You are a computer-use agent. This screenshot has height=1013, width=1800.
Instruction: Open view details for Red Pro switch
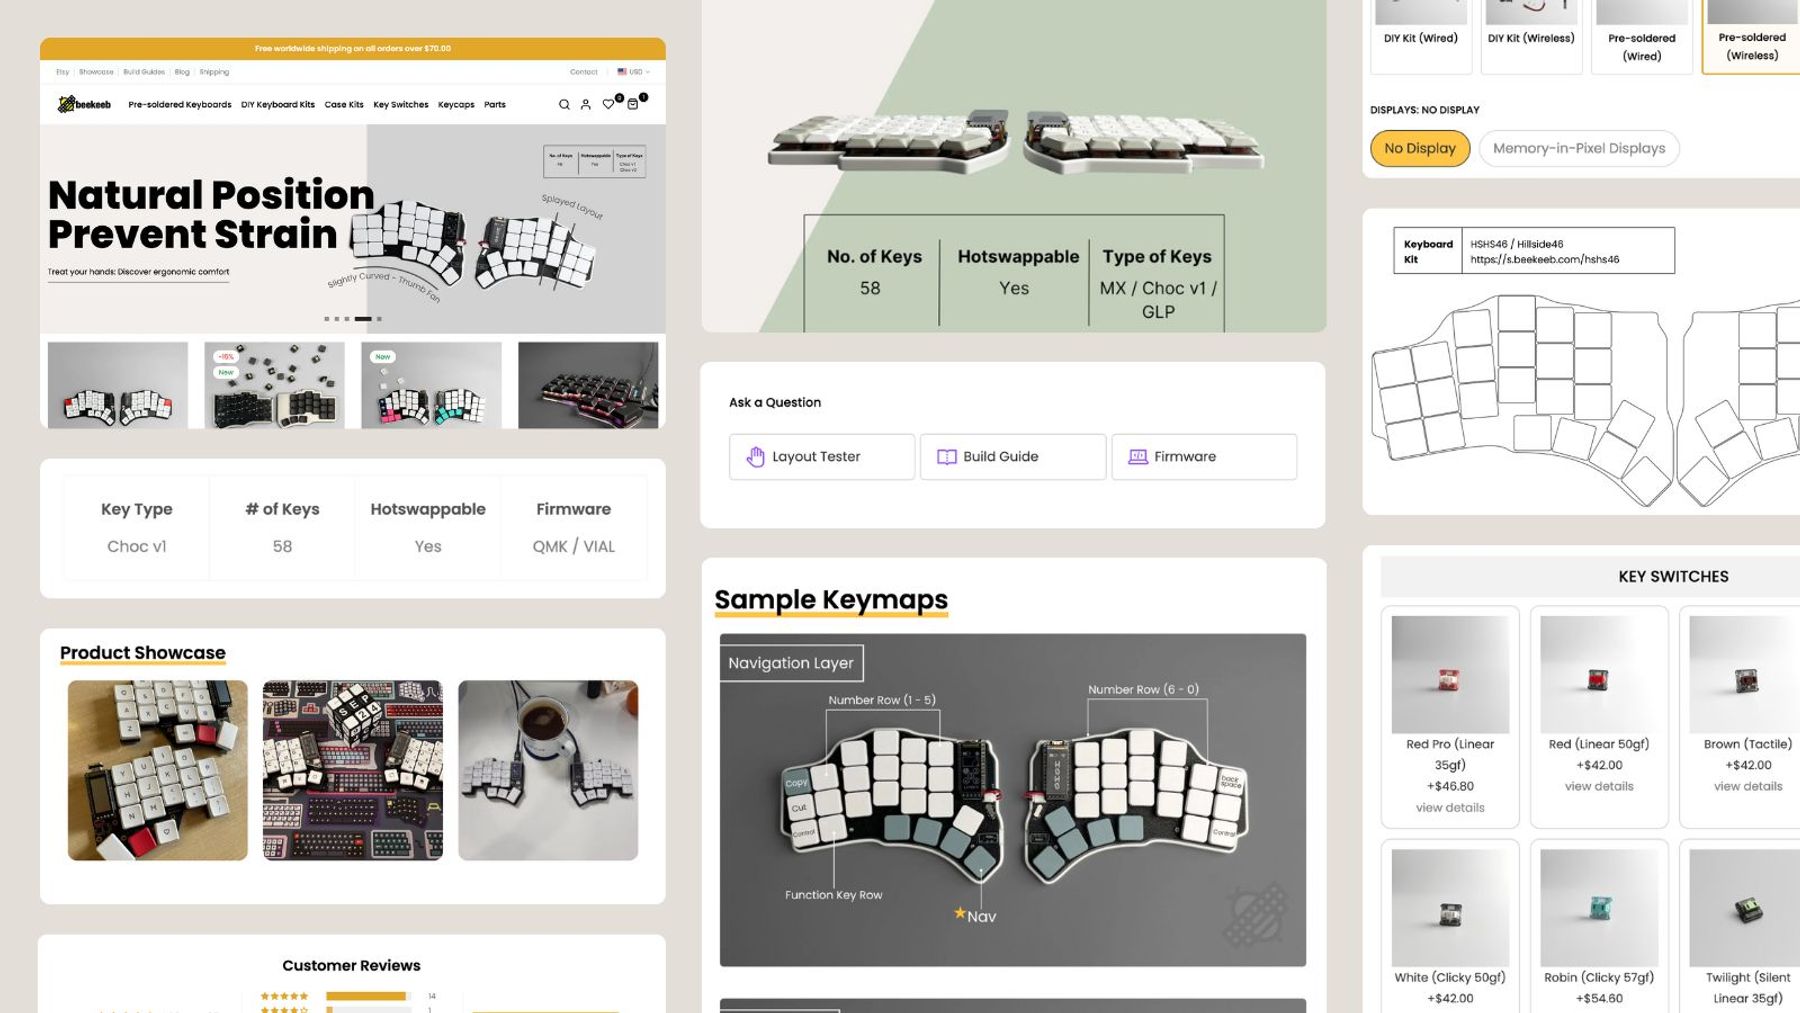pos(1448,806)
